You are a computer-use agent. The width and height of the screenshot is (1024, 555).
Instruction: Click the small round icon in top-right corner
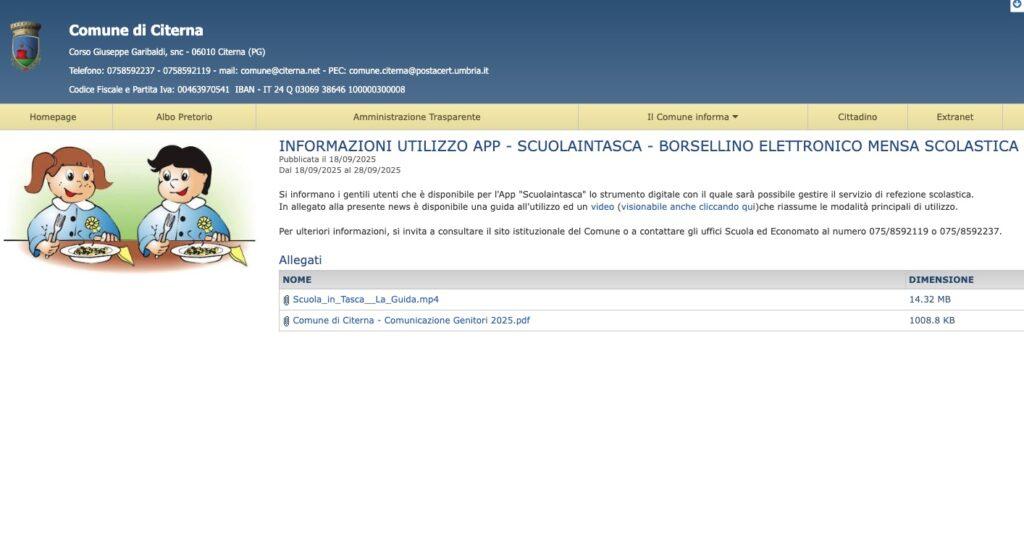pos(1017,5)
